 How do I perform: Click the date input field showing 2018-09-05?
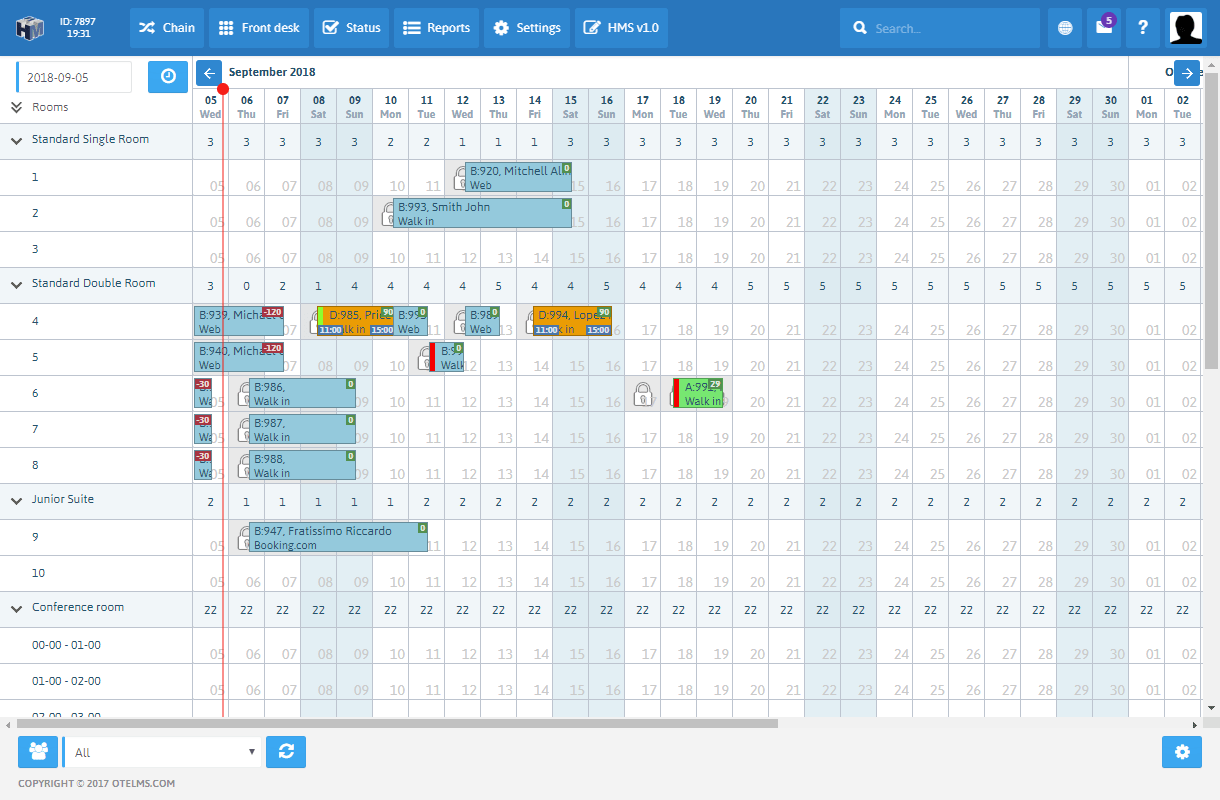click(76, 77)
